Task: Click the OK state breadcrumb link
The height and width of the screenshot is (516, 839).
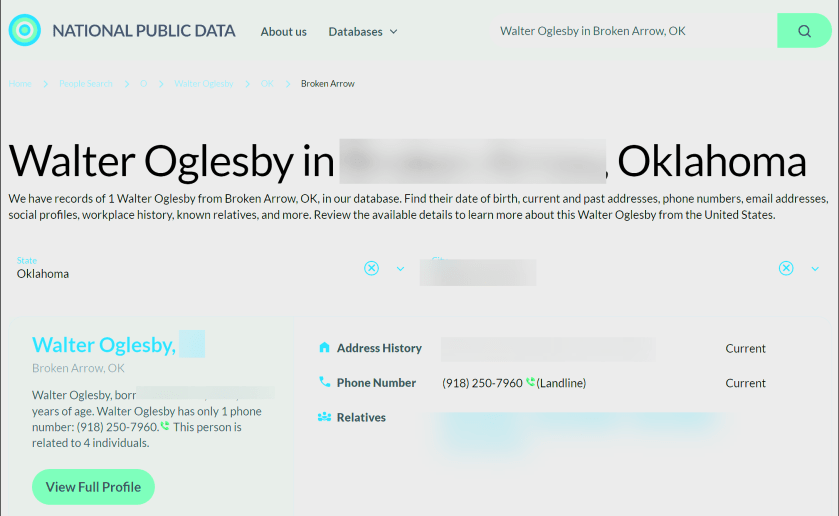Action: (x=267, y=84)
